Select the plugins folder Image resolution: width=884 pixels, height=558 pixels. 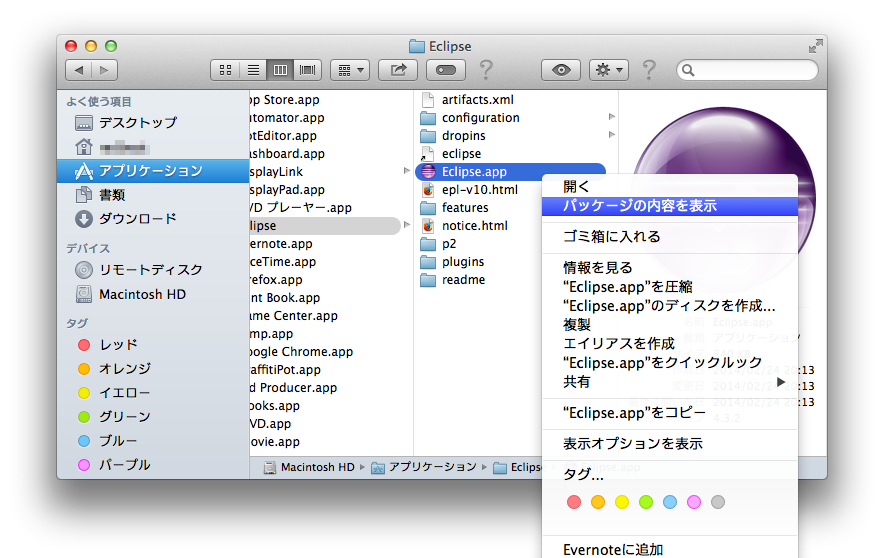(x=463, y=262)
